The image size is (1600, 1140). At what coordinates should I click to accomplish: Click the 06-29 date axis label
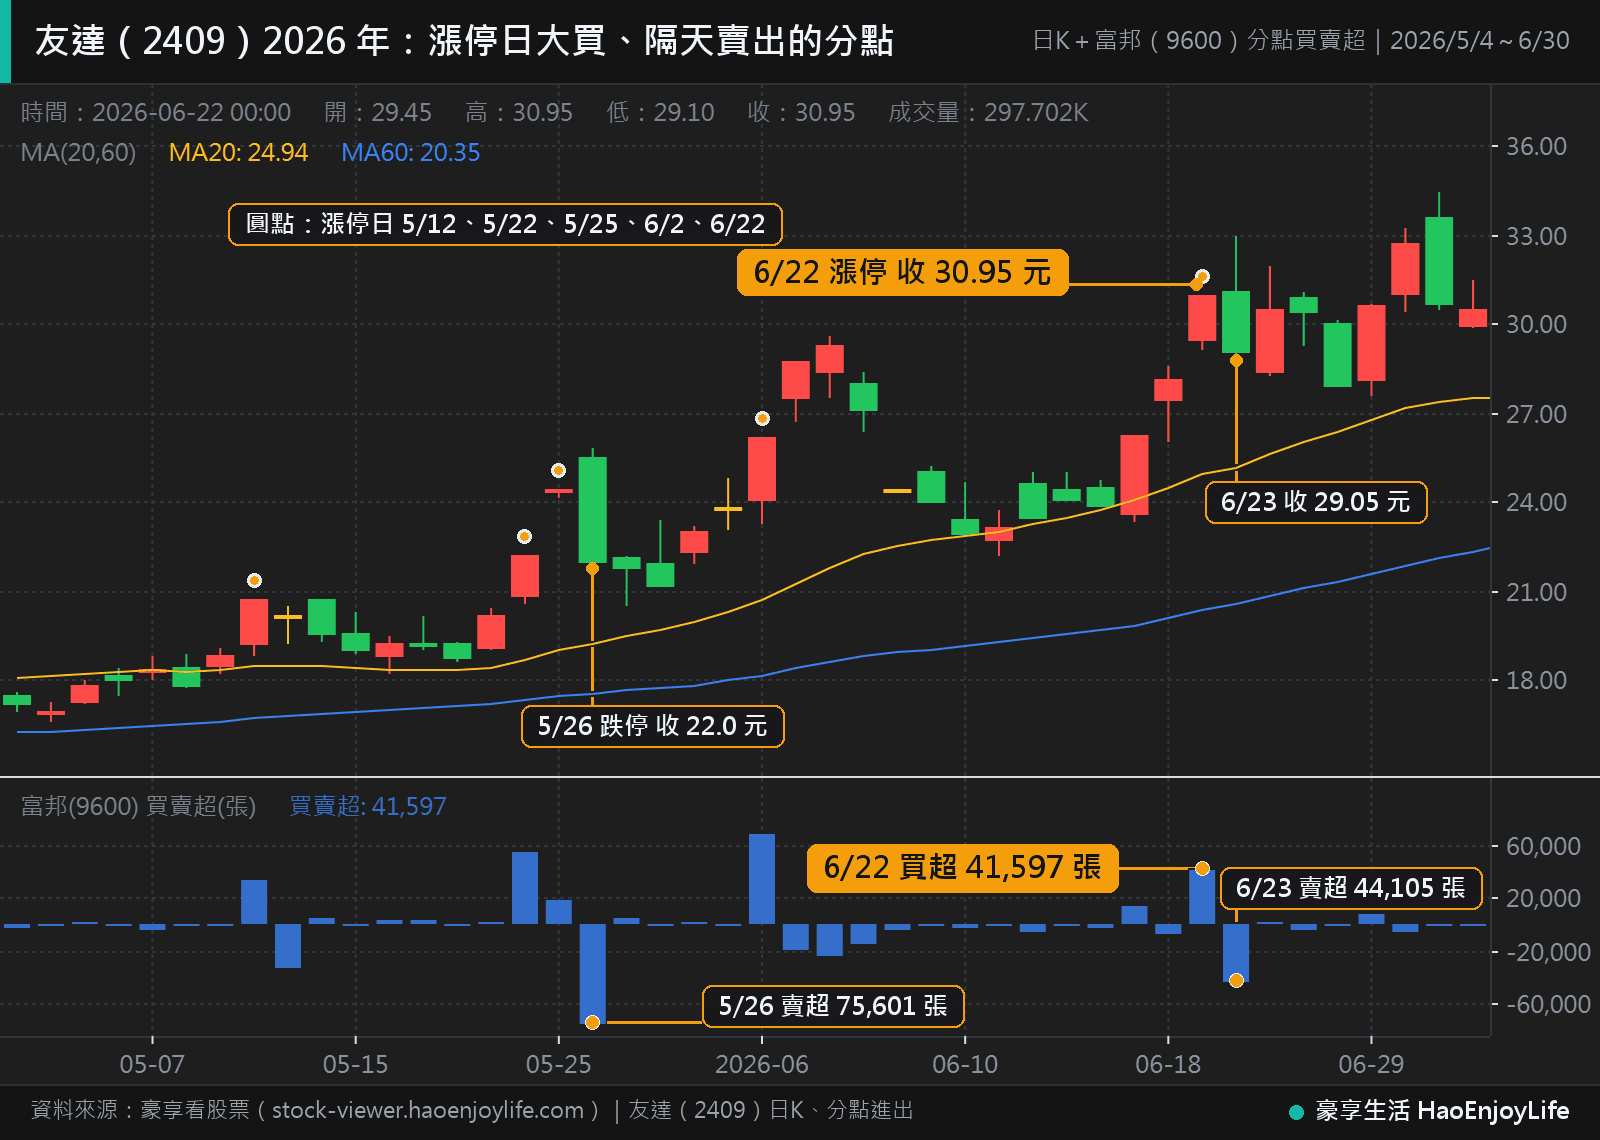tap(1371, 1064)
